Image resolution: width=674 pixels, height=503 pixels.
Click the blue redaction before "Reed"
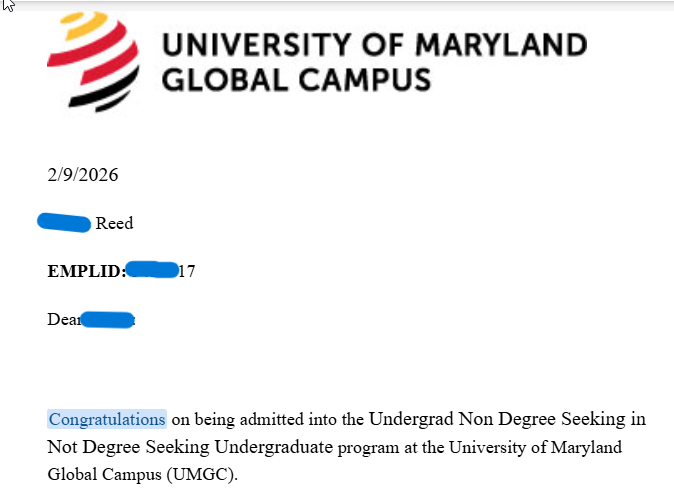tap(65, 222)
